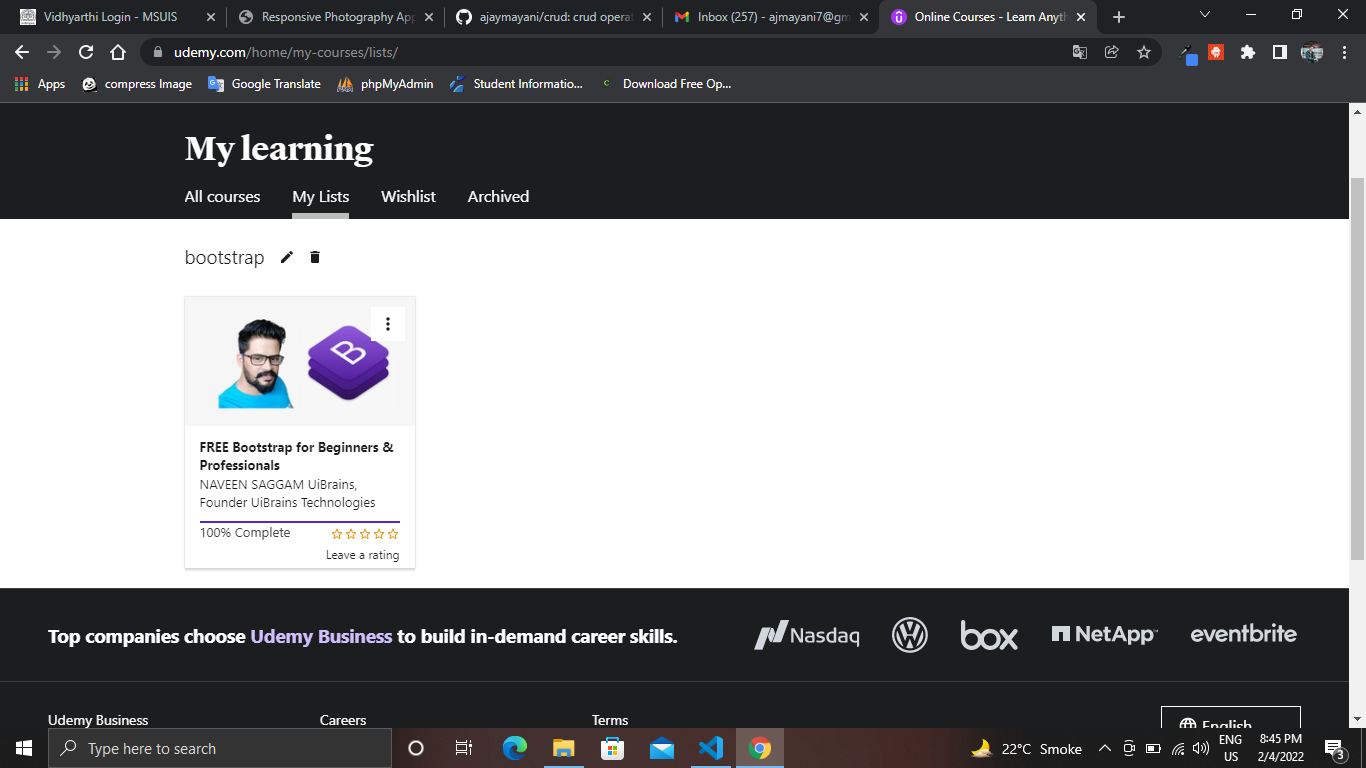Bookmark this page with the star icon

tap(1143, 53)
